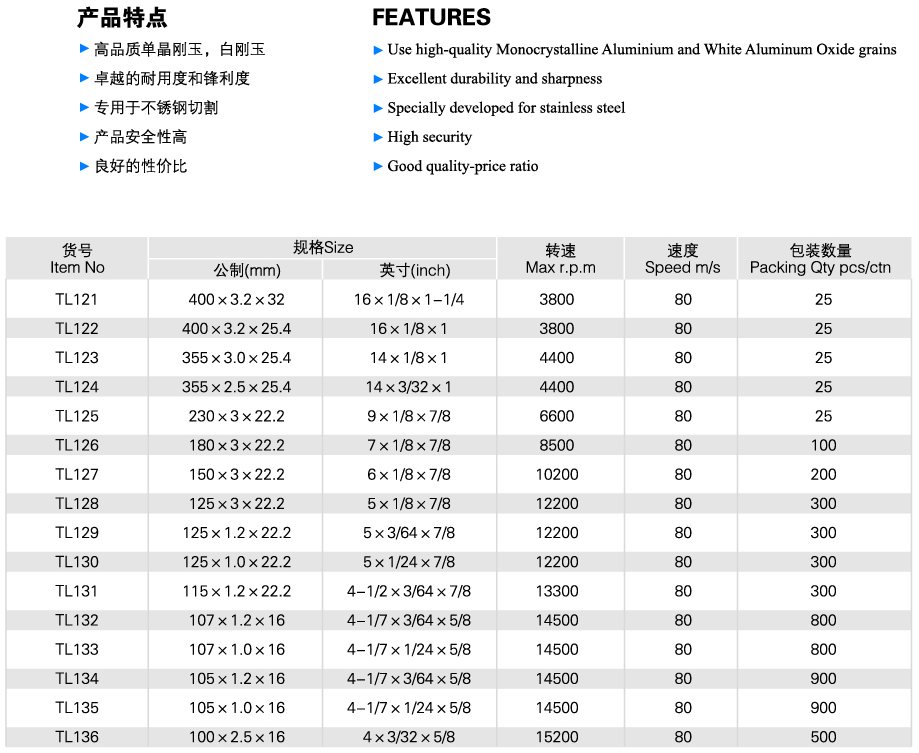Select item number TL125

point(77,416)
